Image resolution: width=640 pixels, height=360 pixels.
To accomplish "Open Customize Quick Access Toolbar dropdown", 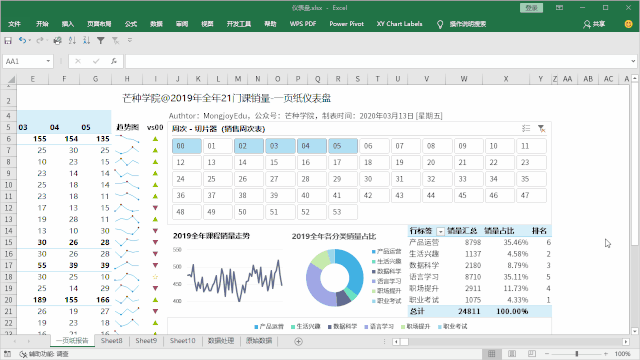I will (x=130, y=40).
